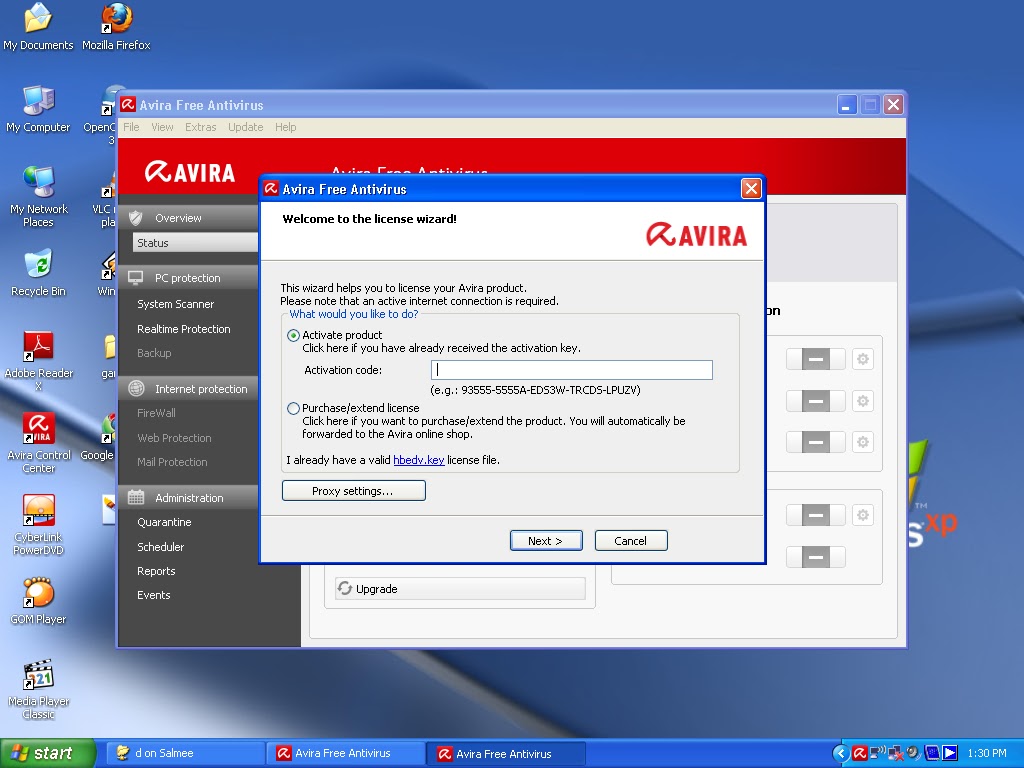The image size is (1024, 768).
Task: Select Status in the sidebar
Action: click(195, 243)
